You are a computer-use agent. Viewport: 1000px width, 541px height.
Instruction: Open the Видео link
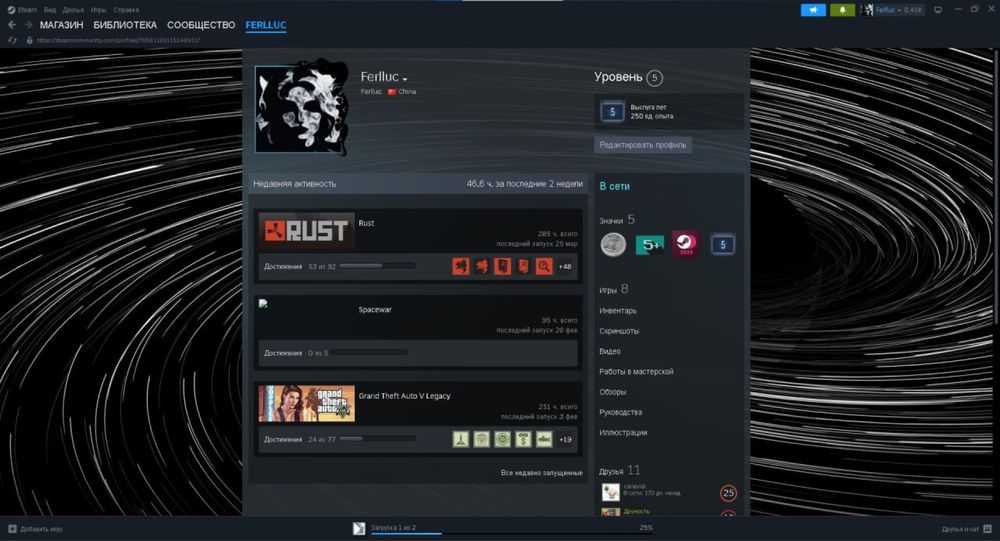(x=610, y=352)
